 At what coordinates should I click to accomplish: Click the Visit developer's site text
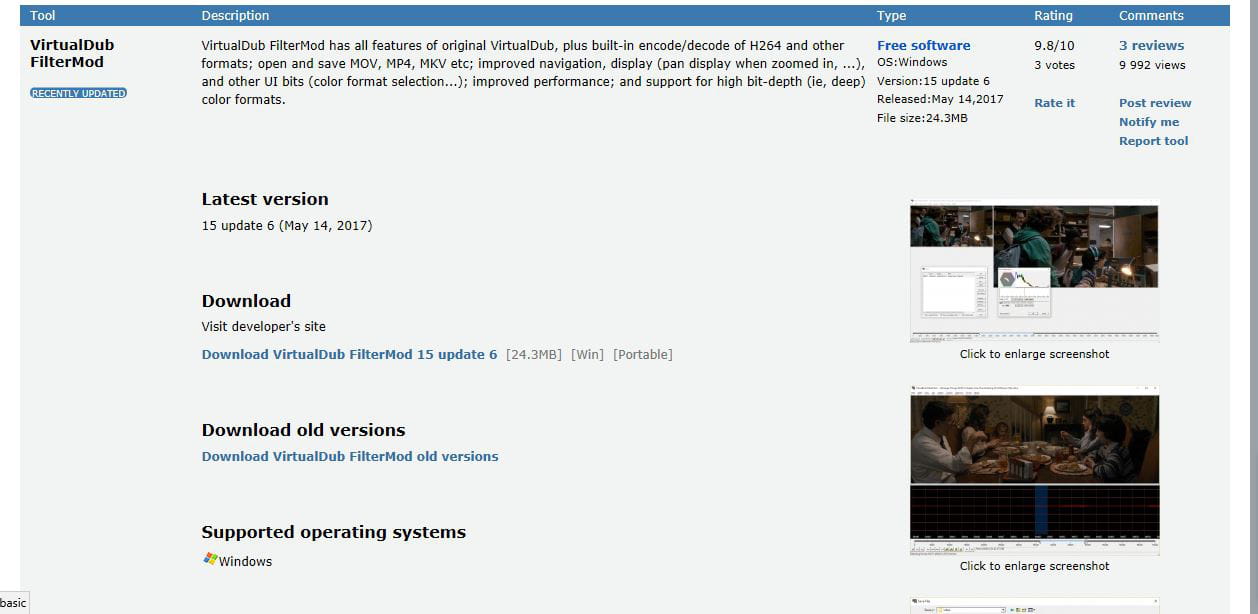click(264, 326)
